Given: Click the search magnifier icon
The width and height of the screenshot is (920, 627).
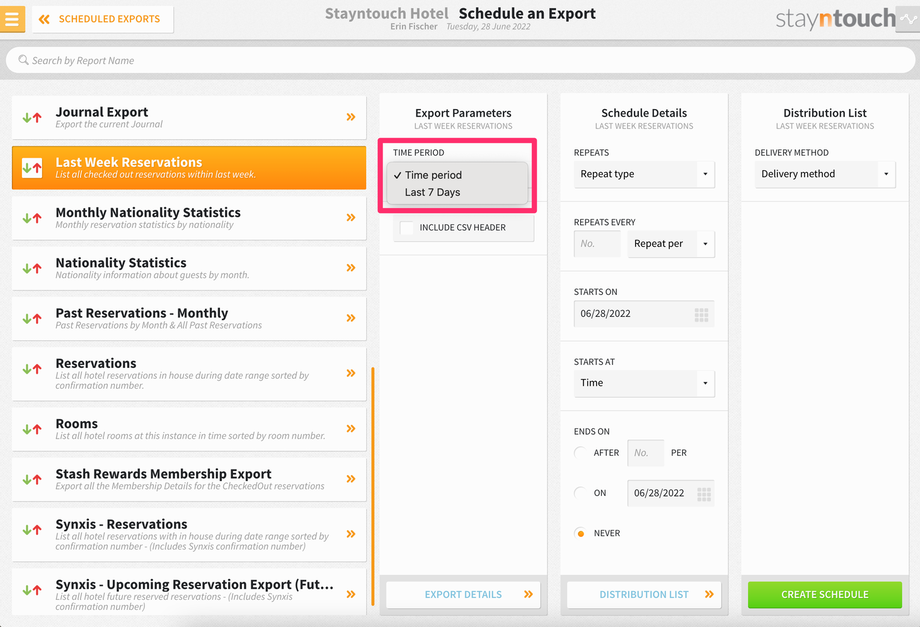Looking at the screenshot, I should point(23,60).
